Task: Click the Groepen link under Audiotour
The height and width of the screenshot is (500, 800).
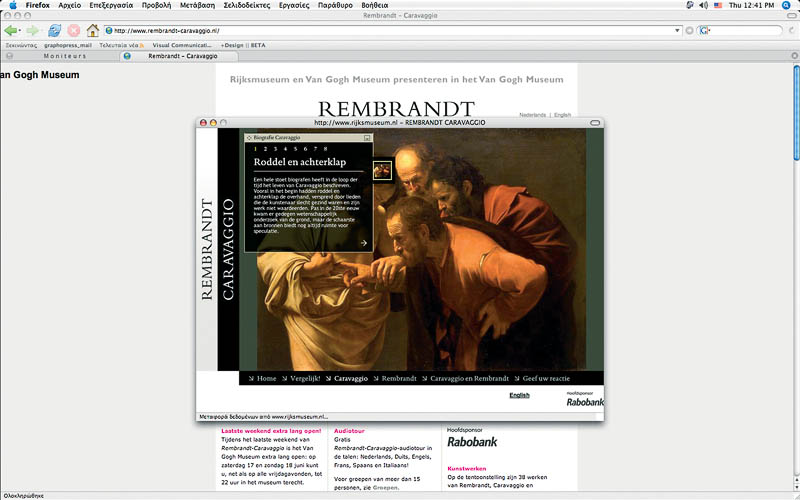Action: click(x=386, y=488)
